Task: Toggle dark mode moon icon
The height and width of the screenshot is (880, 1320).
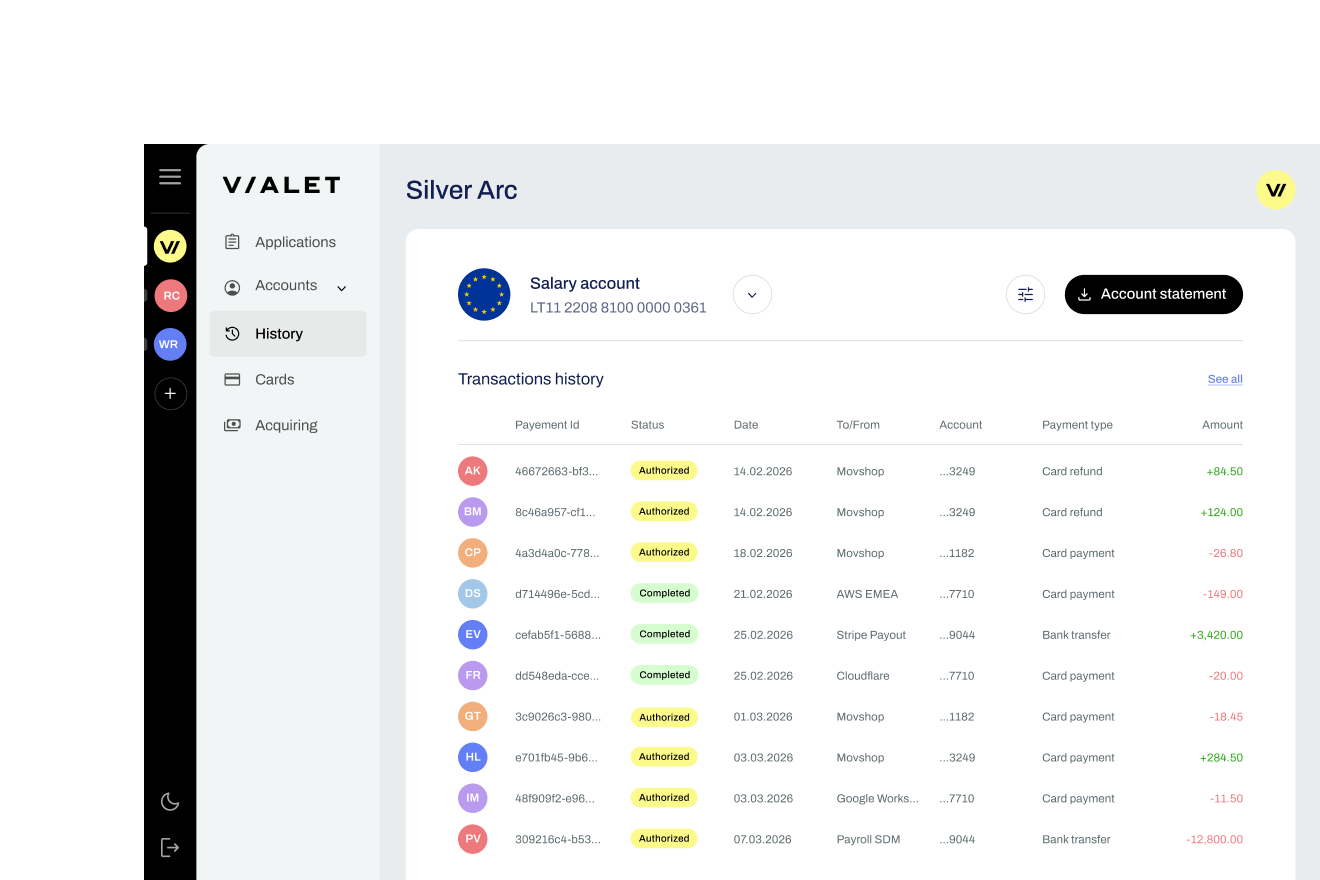Action: click(170, 801)
